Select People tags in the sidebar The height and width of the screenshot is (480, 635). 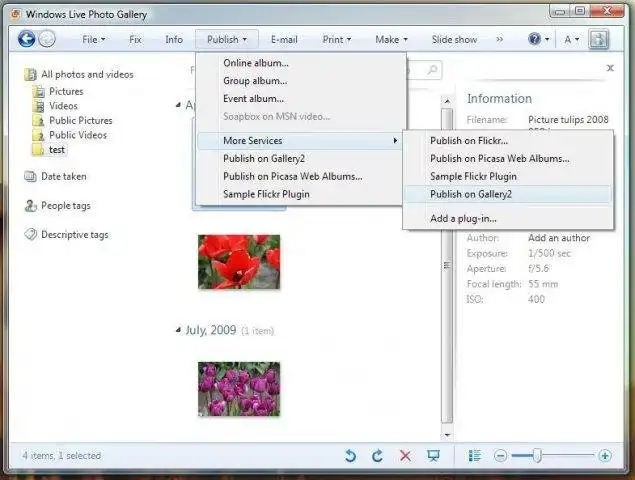(66, 206)
